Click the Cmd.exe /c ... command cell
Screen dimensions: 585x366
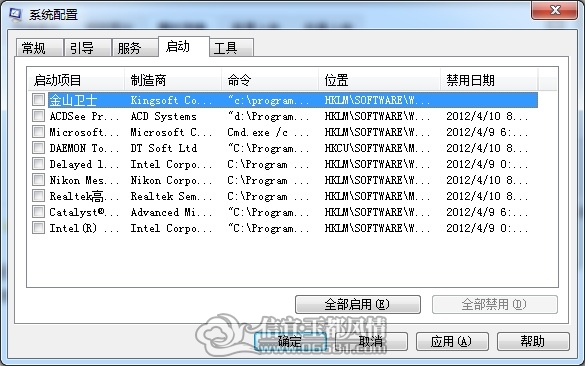click(x=268, y=132)
